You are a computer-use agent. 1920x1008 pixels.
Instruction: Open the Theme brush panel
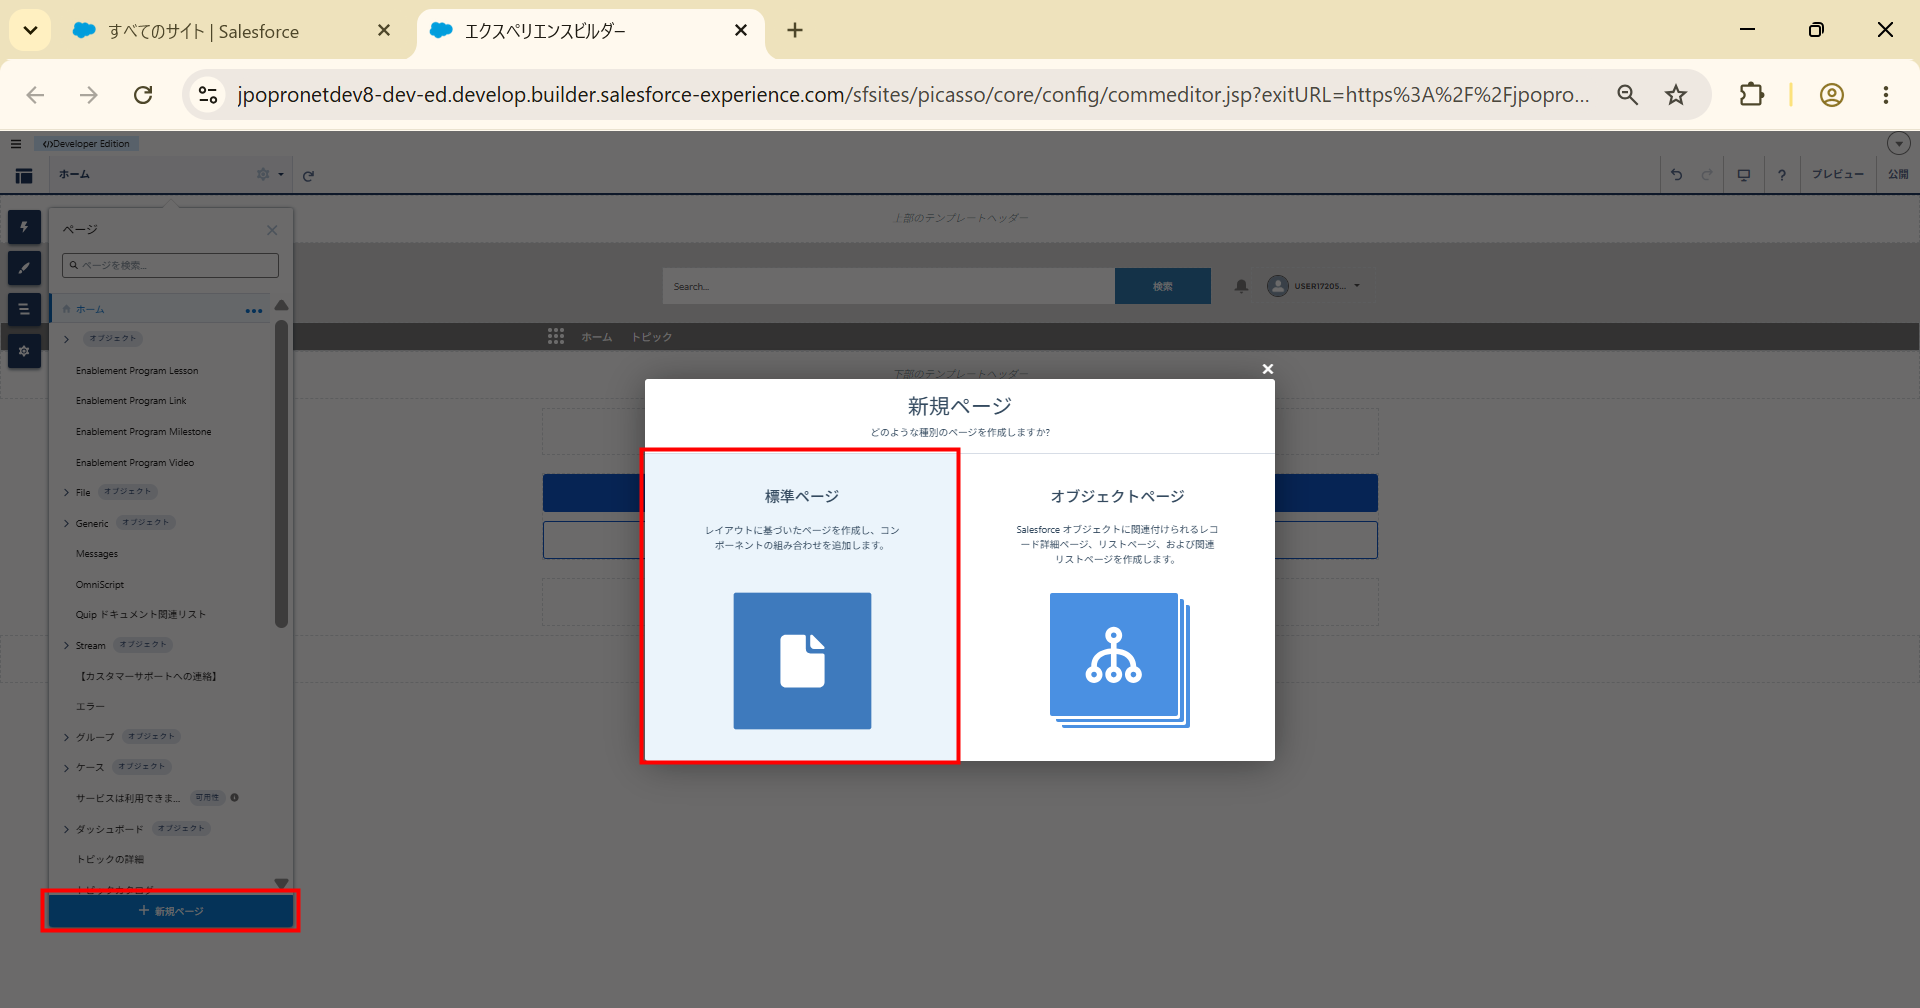[24, 268]
